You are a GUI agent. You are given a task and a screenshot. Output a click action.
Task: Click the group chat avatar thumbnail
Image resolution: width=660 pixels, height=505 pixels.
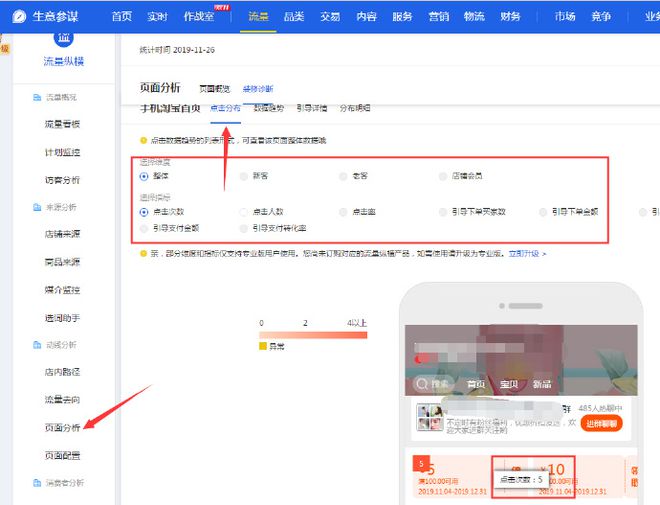coord(430,417)
